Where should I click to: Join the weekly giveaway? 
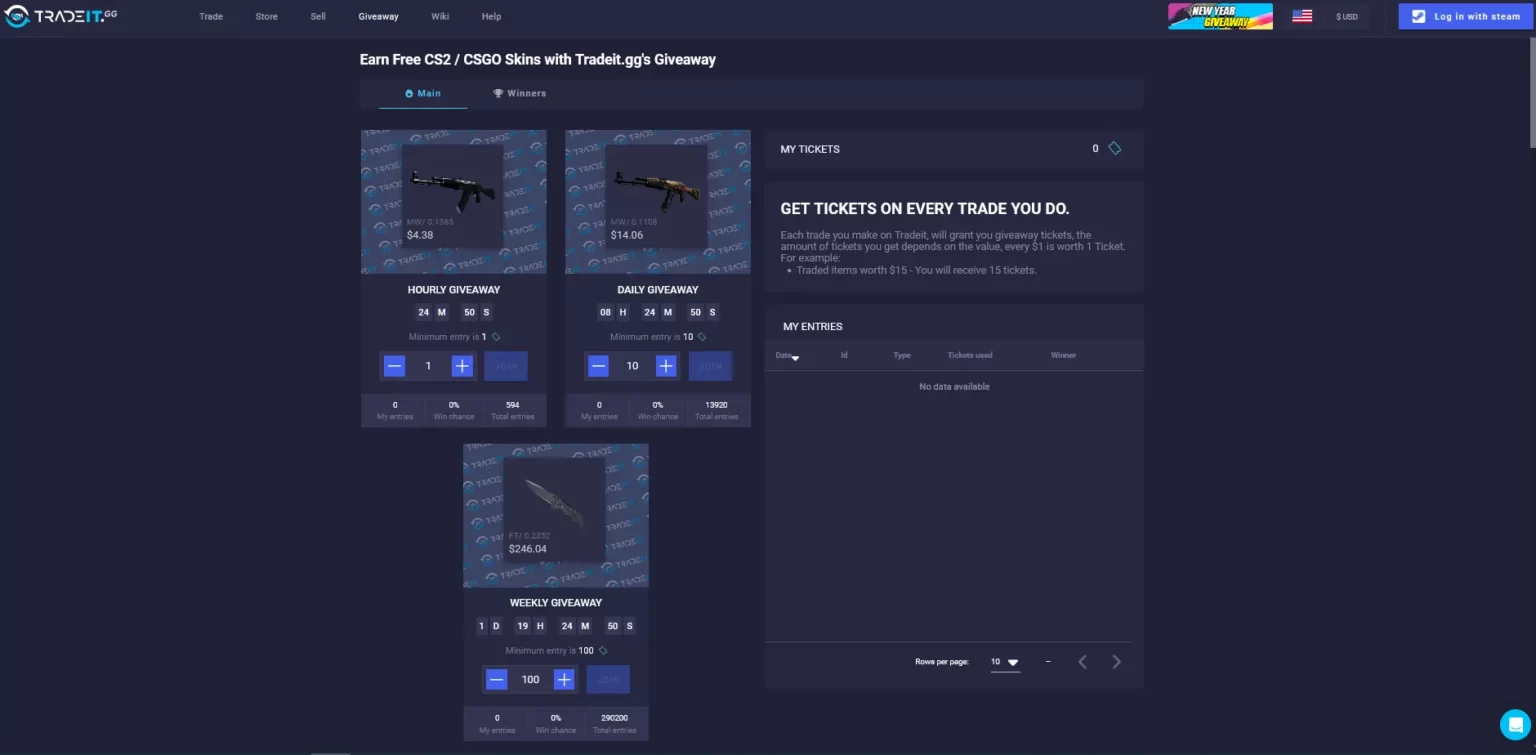[608, 680]
